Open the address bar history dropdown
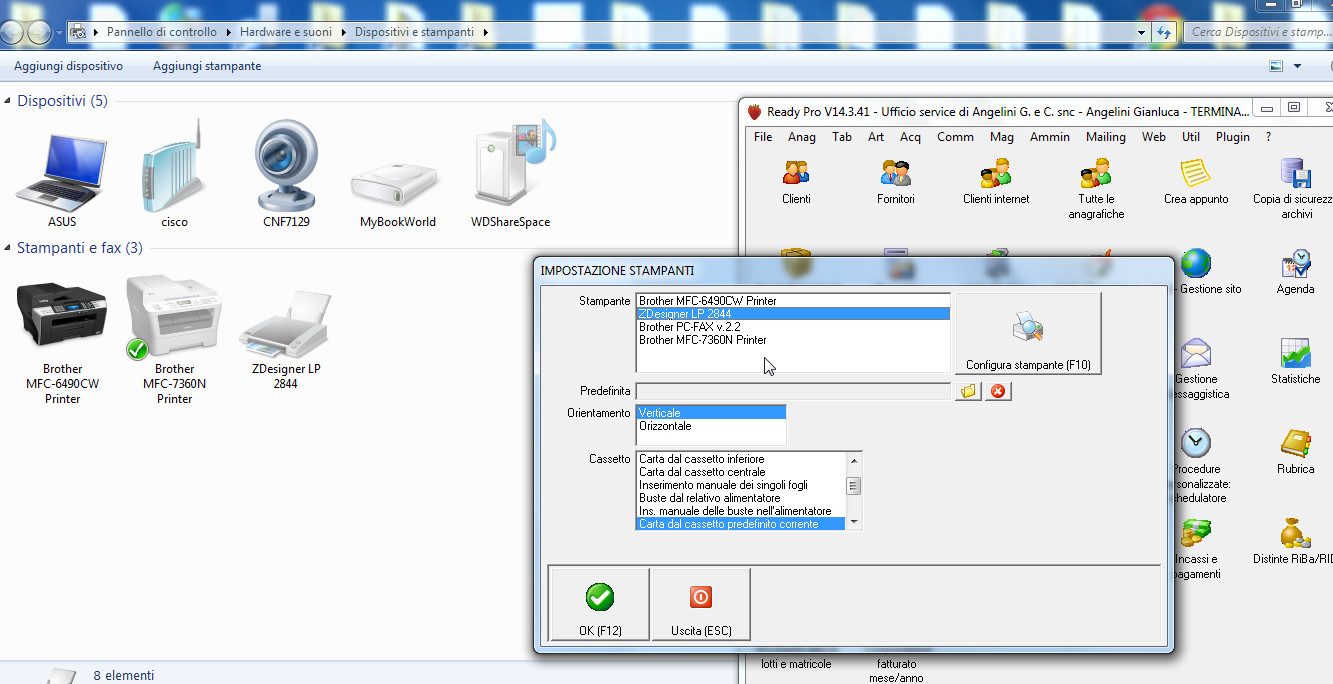The width and height of the screenshot is (1333, 684). tap(1142, 32)
